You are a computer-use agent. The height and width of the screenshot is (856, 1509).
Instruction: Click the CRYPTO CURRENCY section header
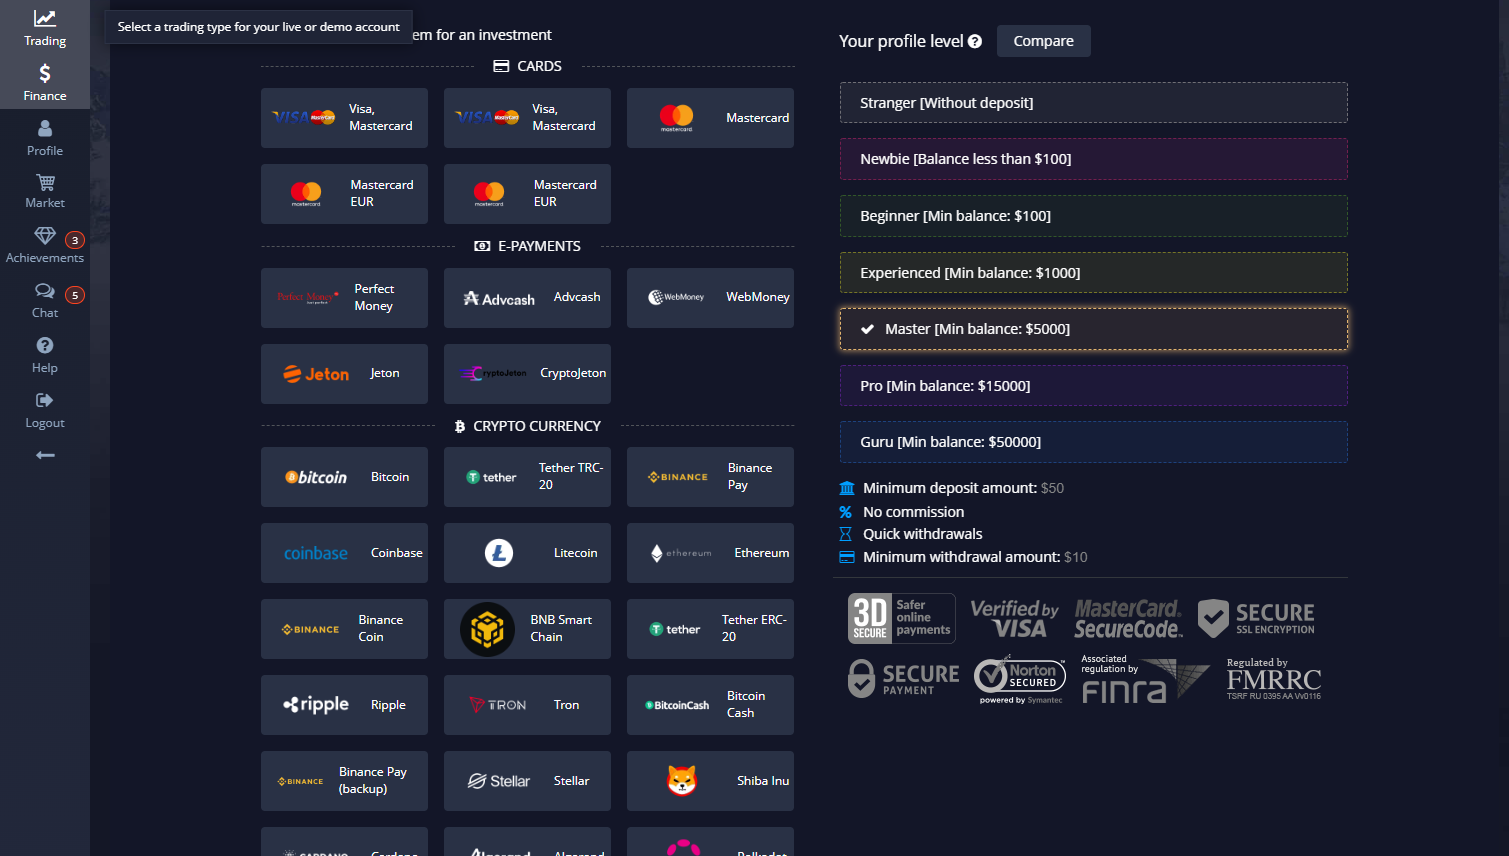point(528,426)
